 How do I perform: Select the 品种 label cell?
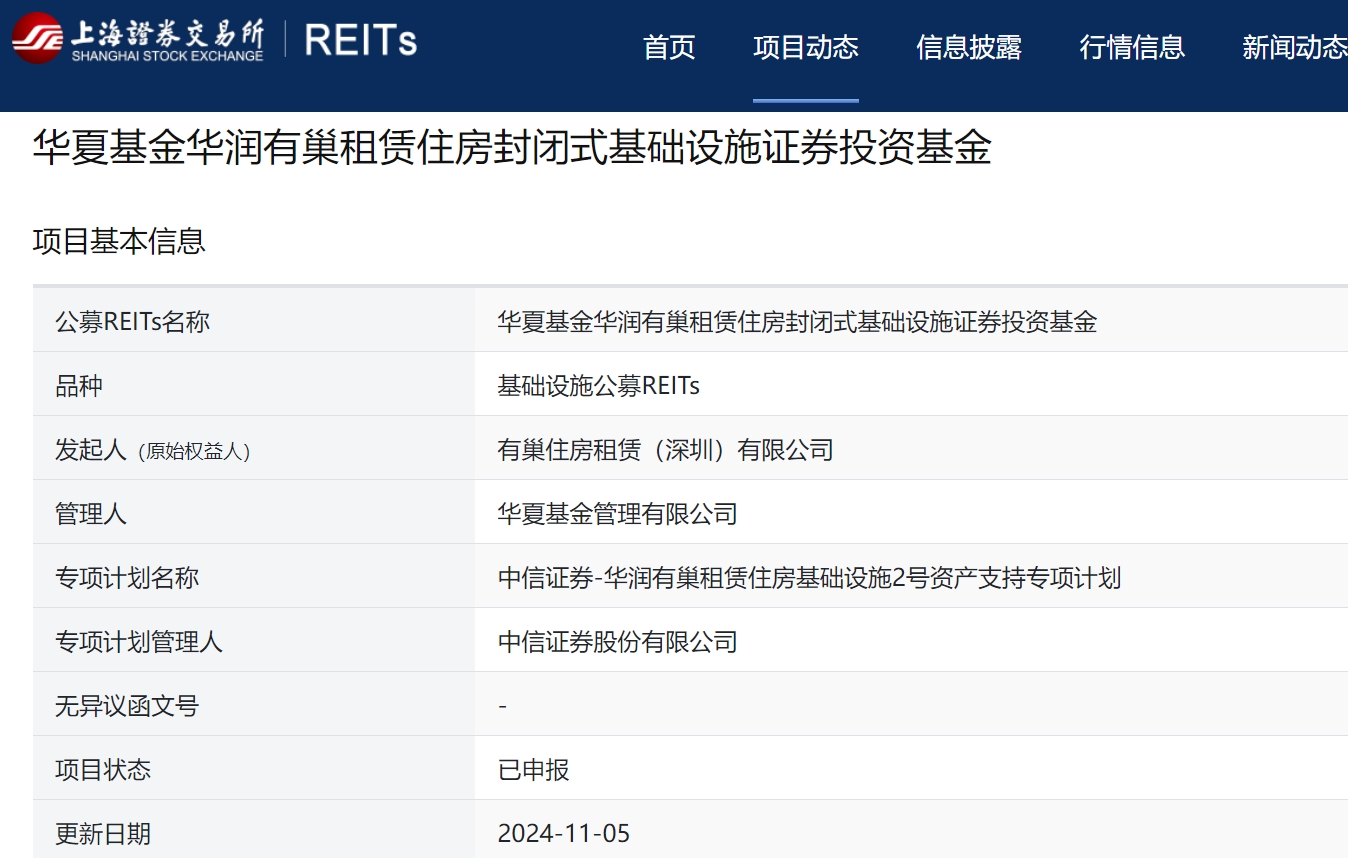pos(254,384)
